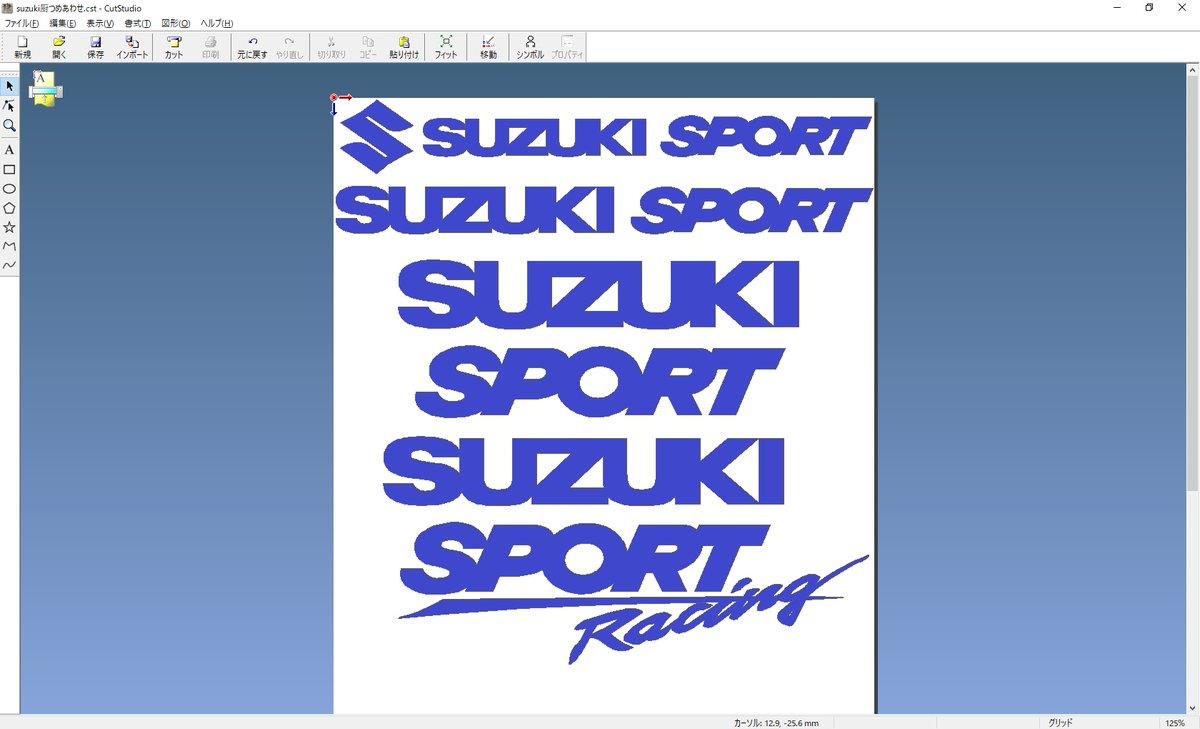The image size is (1200, 729).
Task: Minimize the CutStudio window
Action: tap(1116, 8)
